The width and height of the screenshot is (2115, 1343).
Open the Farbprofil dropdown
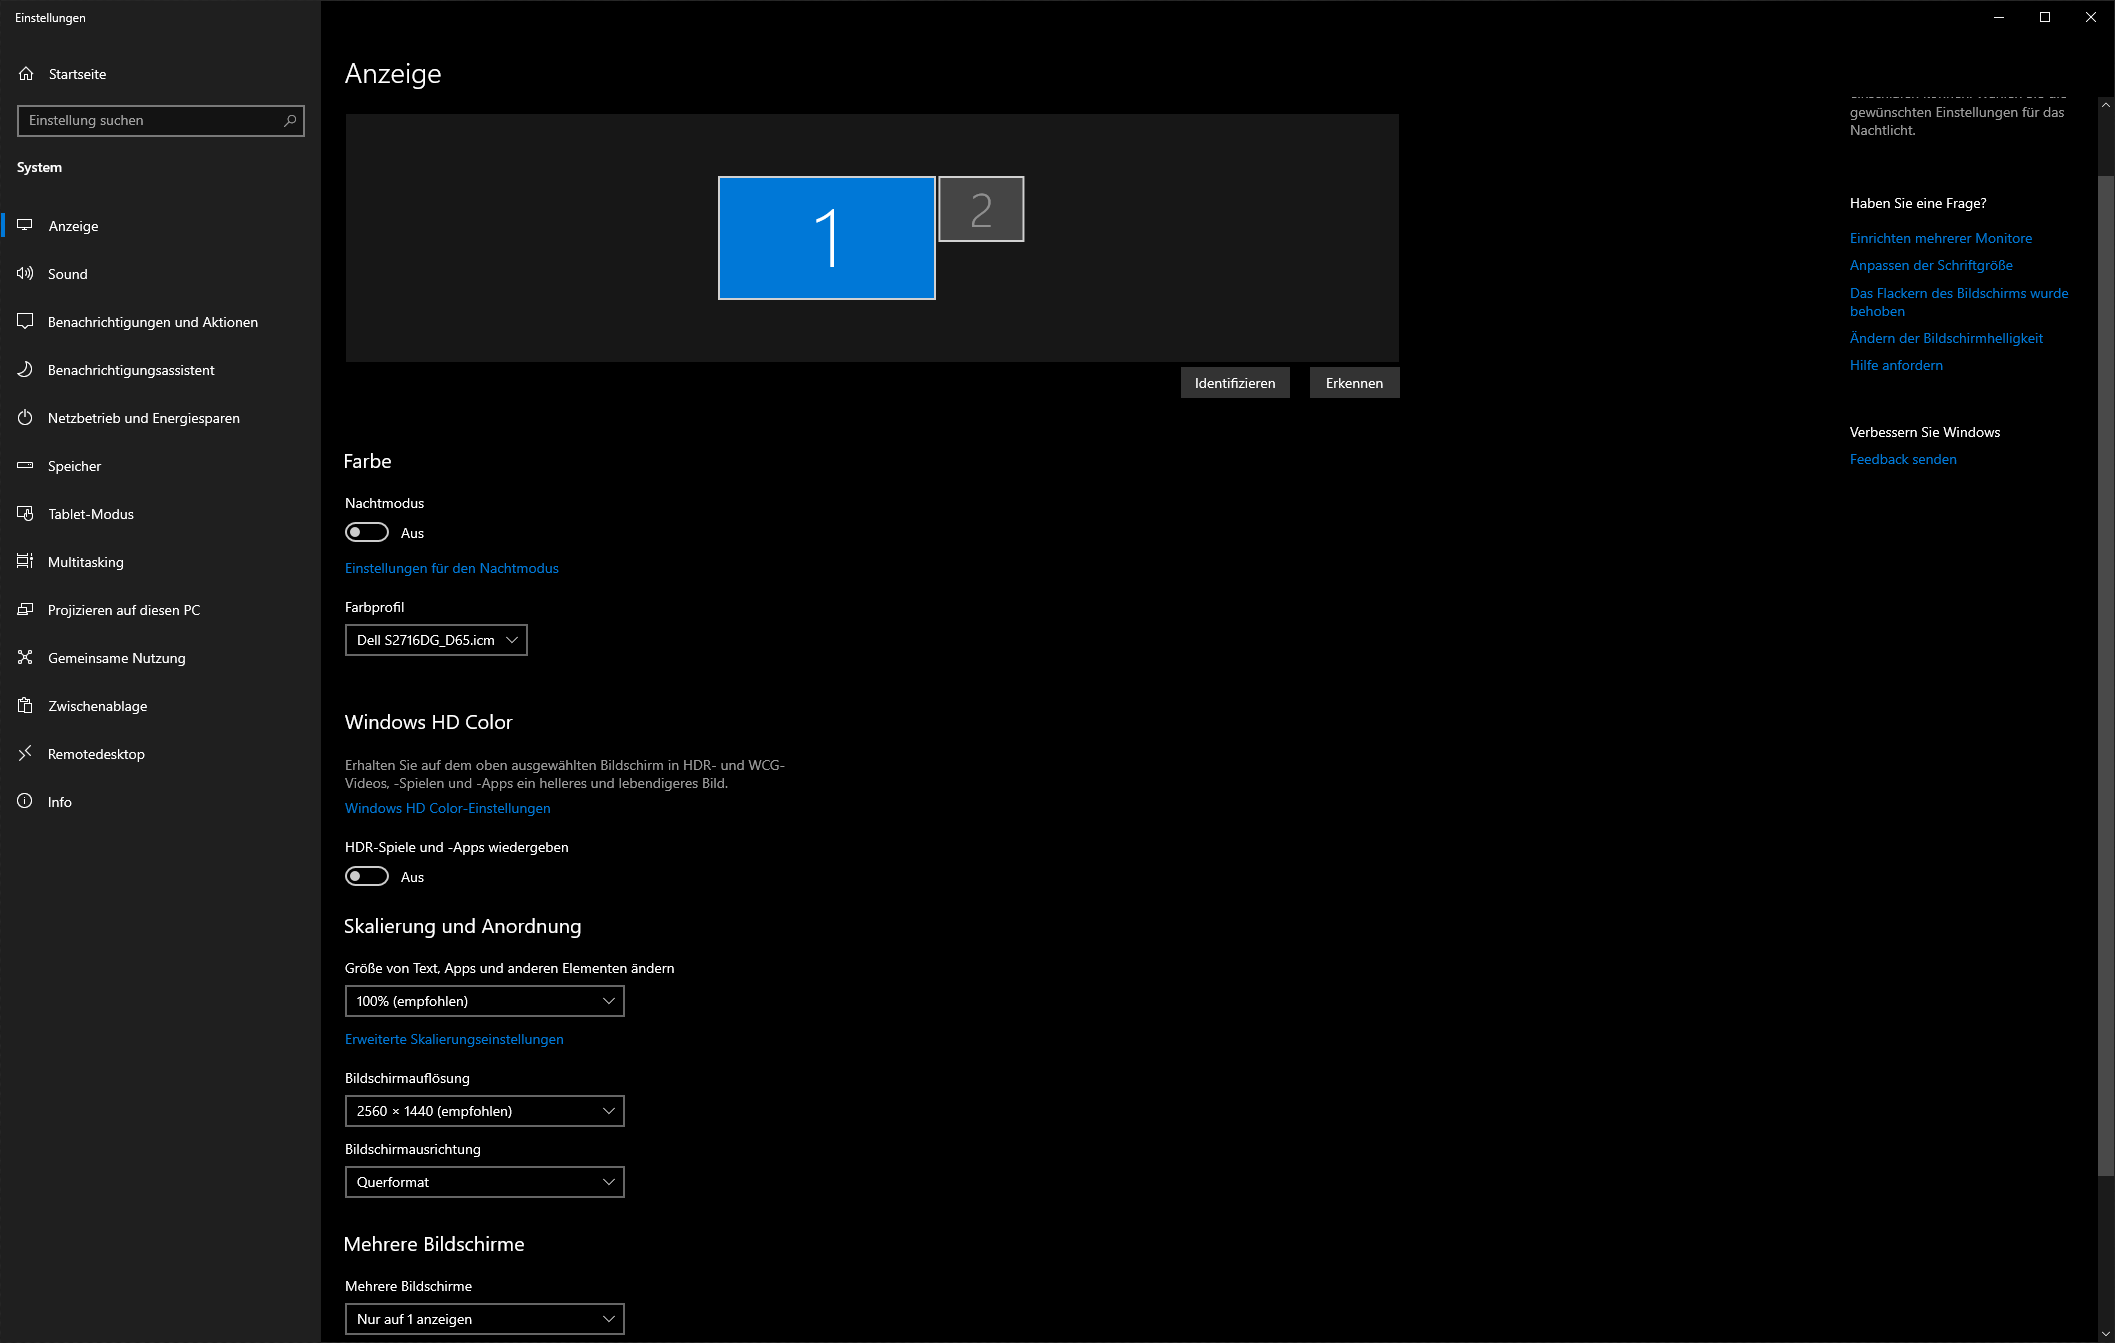[x=436, y=640]
